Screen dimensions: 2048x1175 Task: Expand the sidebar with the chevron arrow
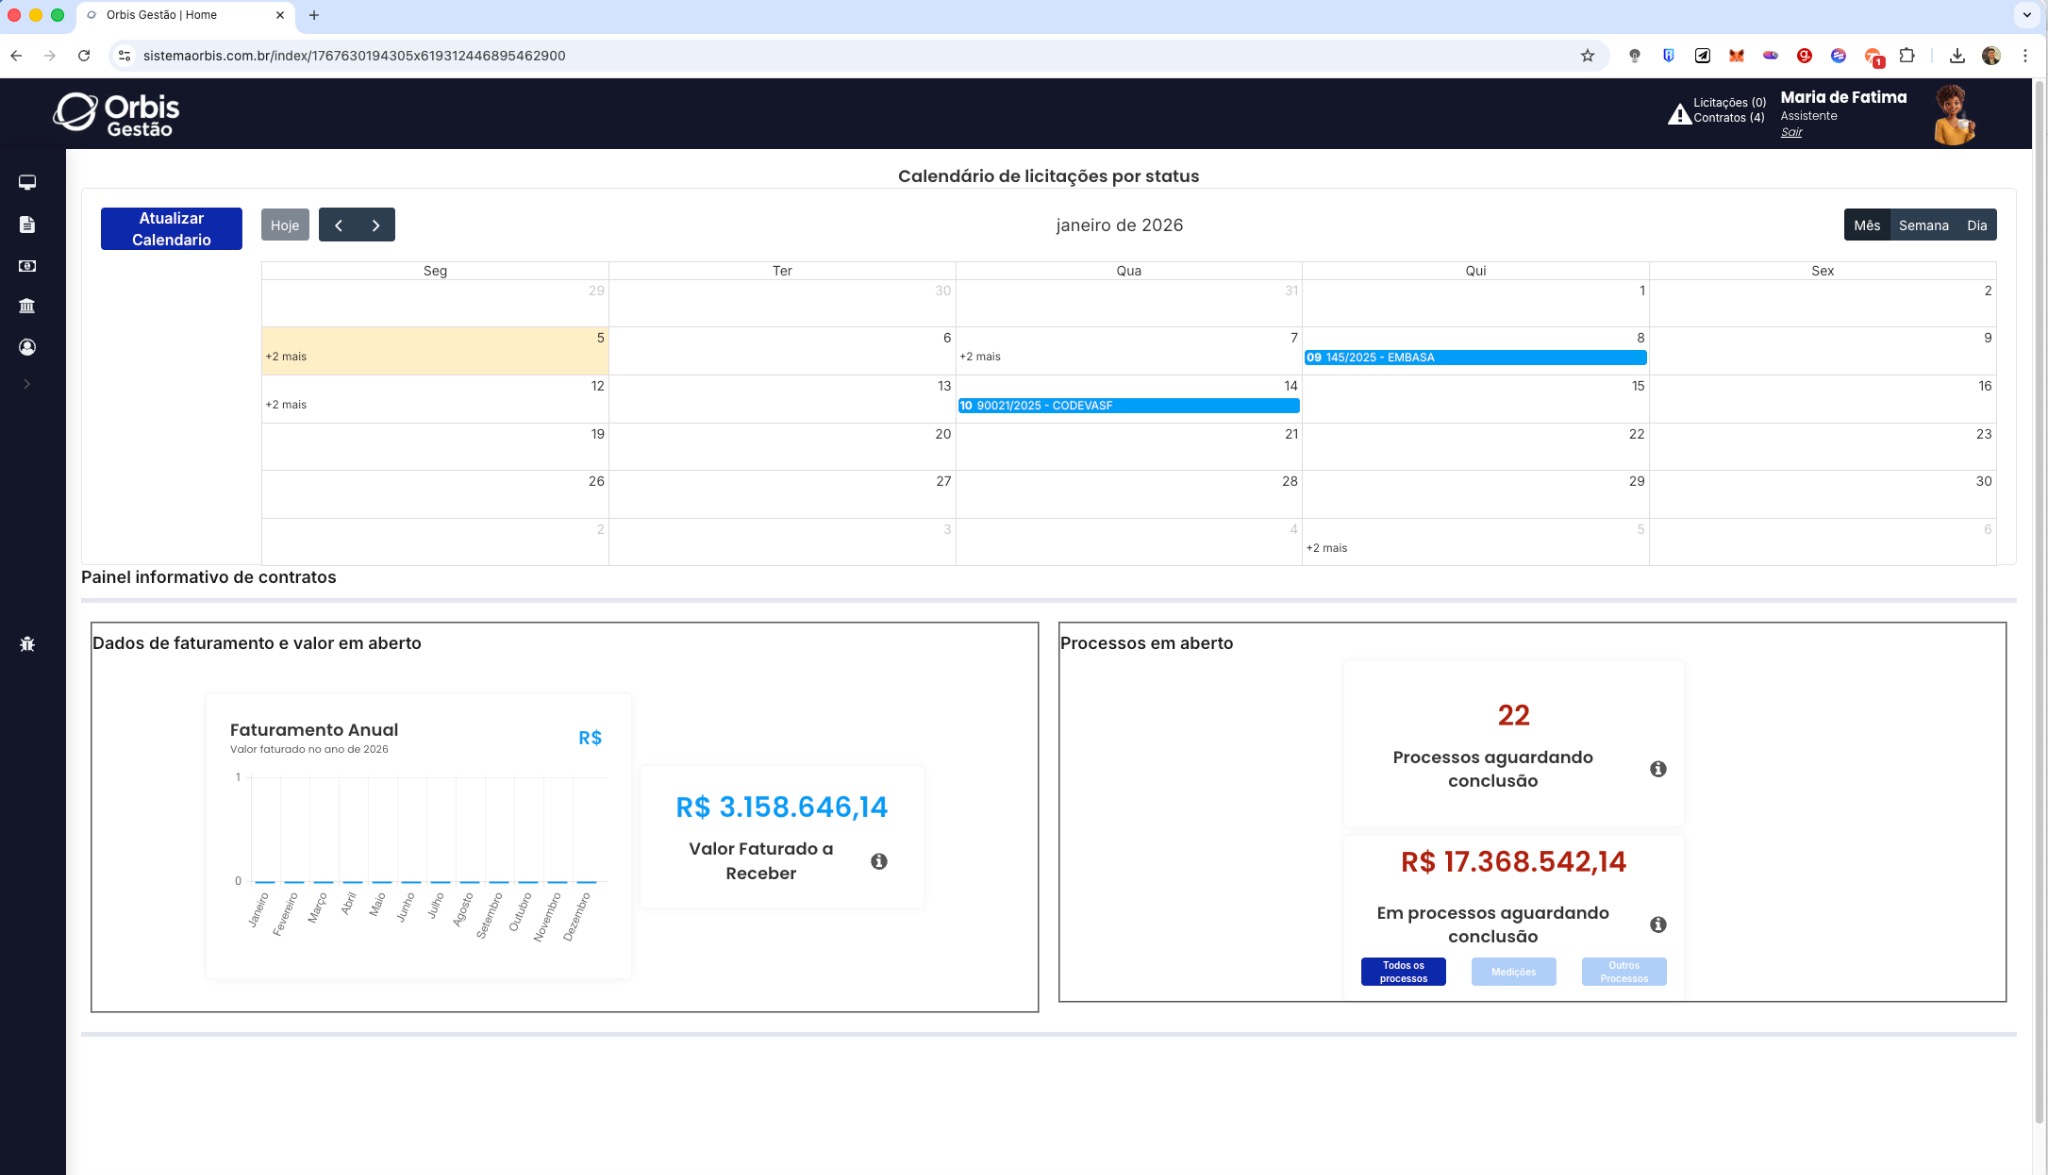click(x=27, y=383)
